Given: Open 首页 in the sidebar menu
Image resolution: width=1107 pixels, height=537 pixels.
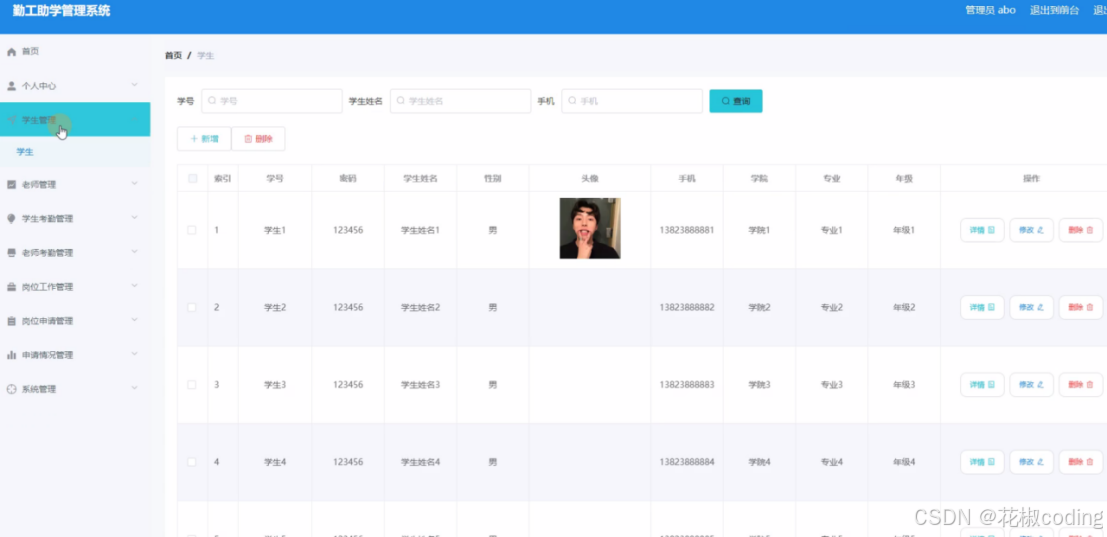Looking at the screenshot, I should 75,52.
